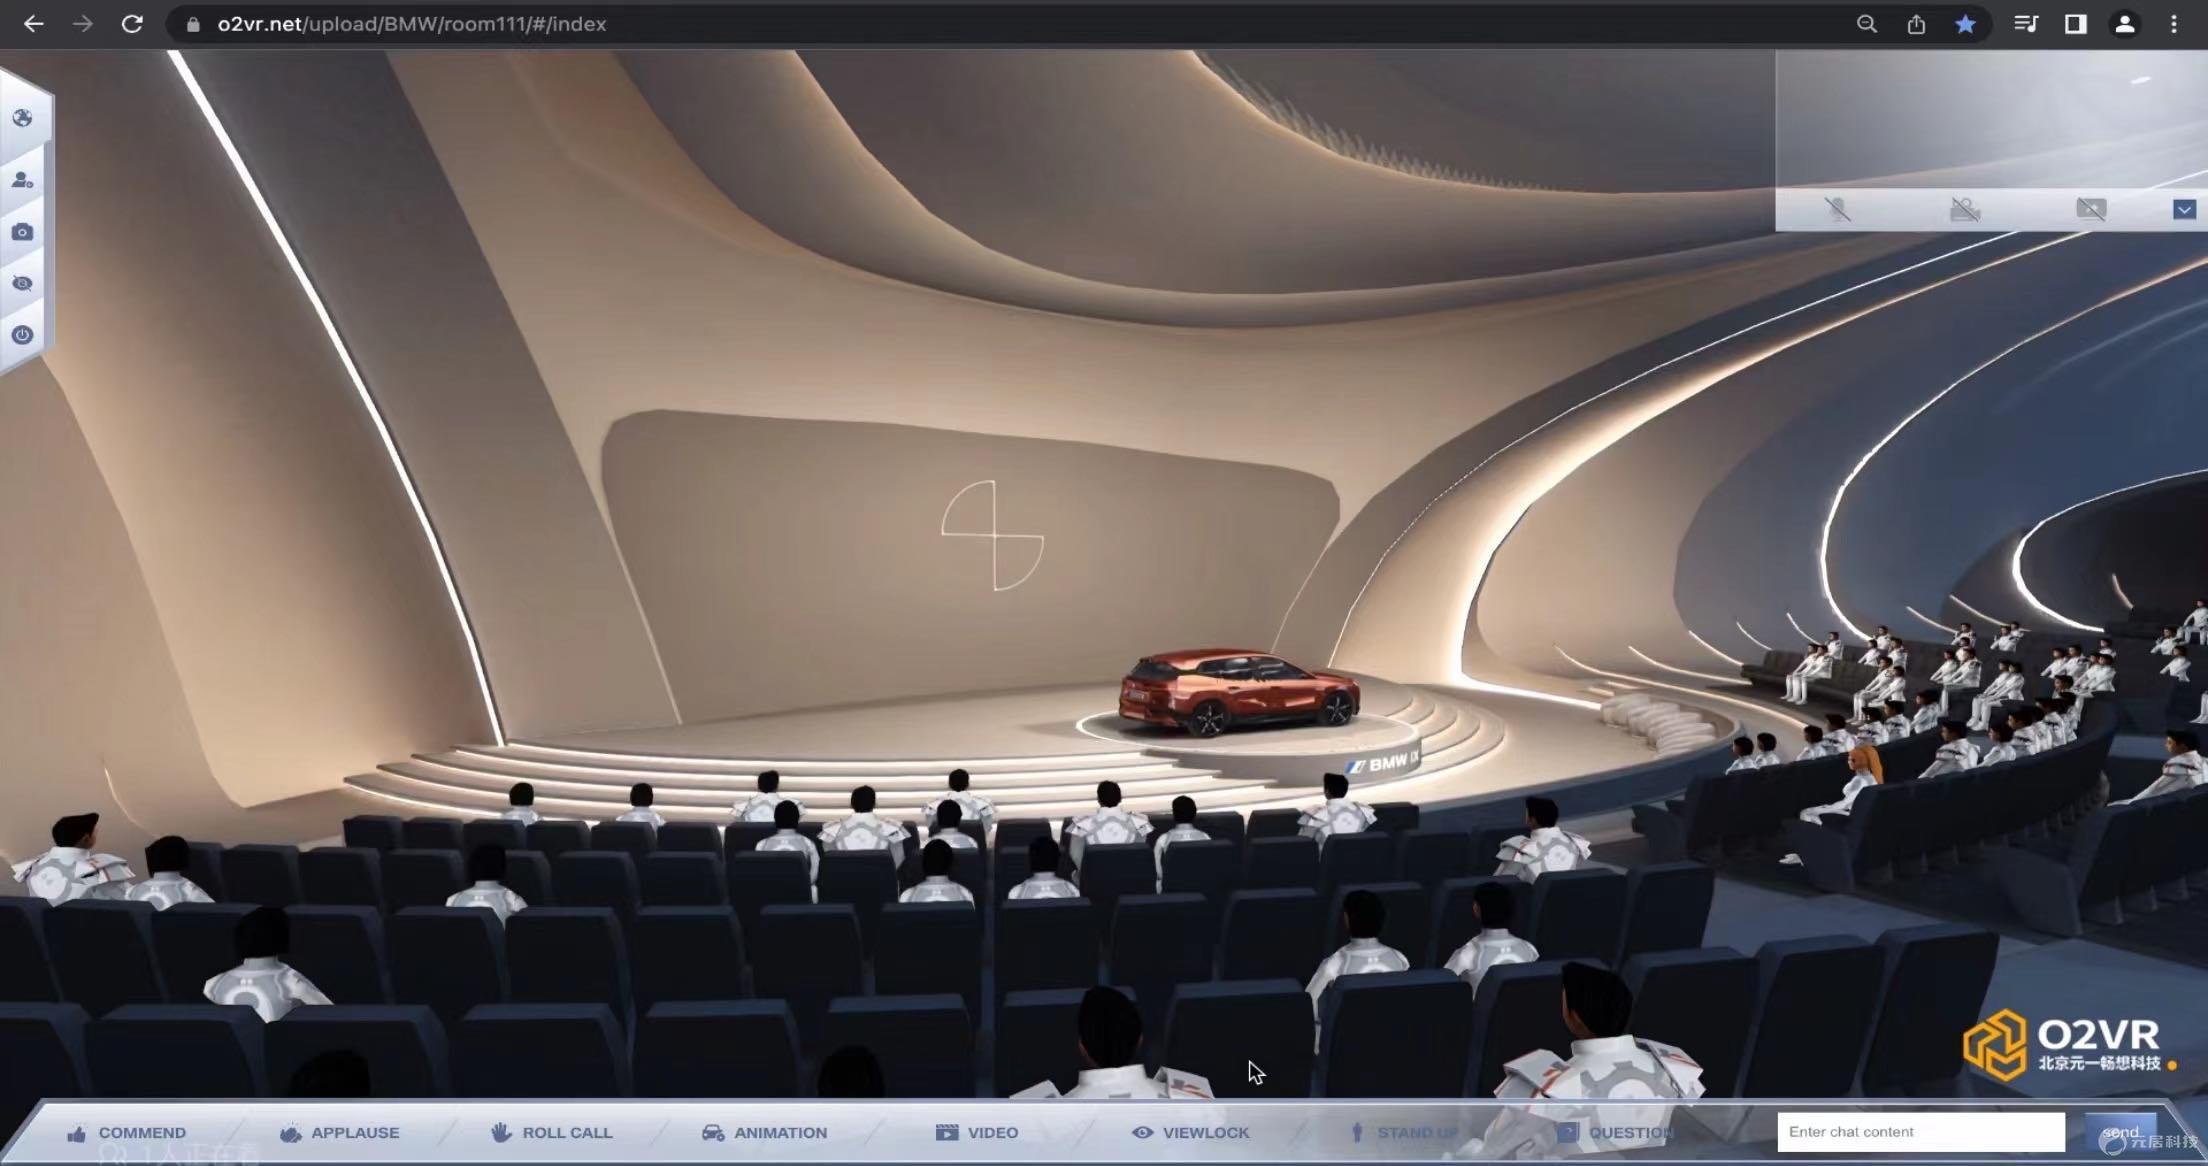Viewport: 2208px width, 1166px height.
Task: Open the ANIMATION option
Action: click(x=765, y=1132)
